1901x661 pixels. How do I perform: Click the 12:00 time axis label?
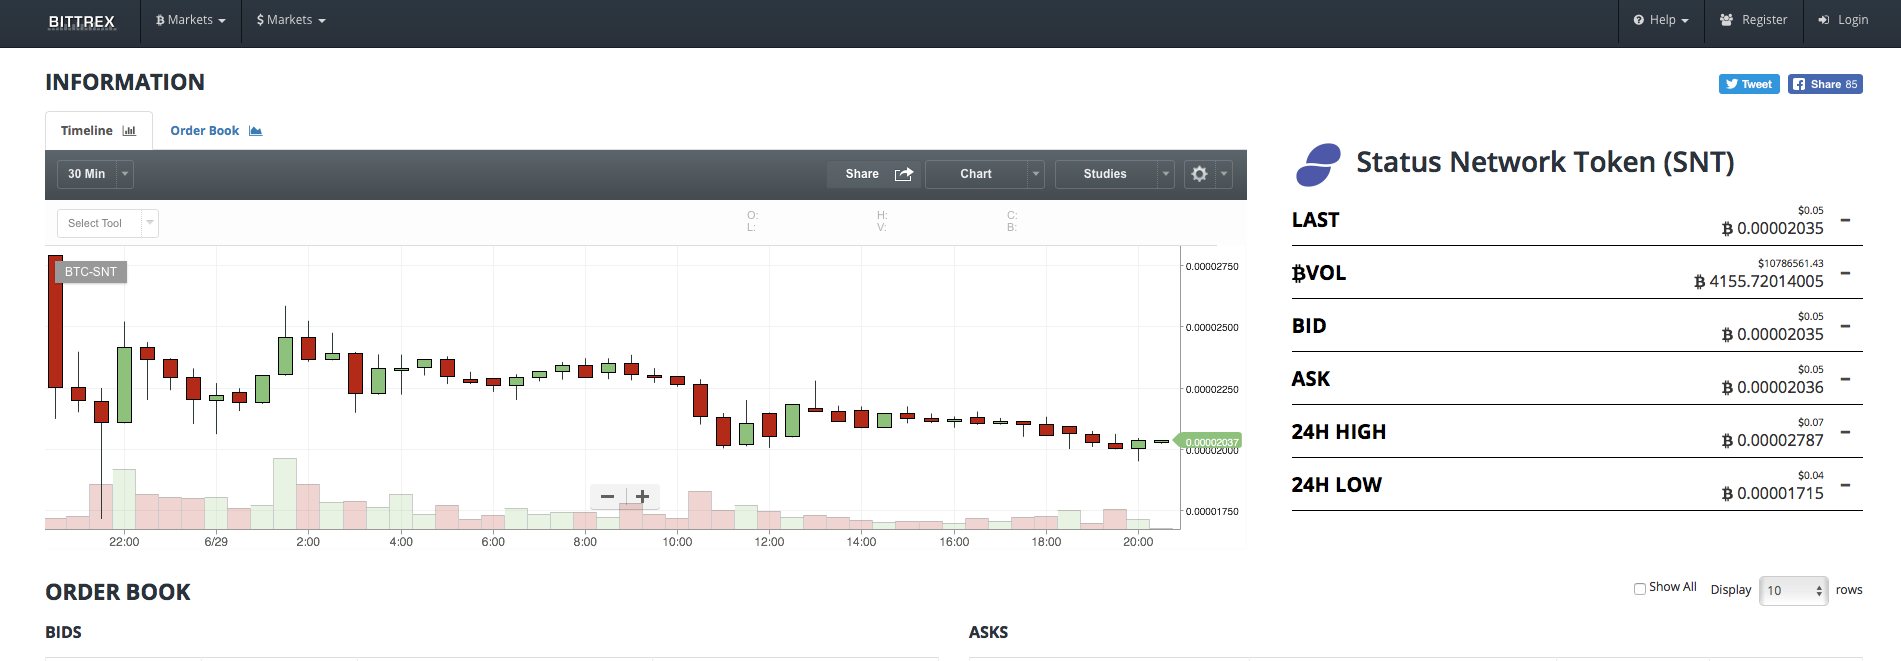coord(769,542)
